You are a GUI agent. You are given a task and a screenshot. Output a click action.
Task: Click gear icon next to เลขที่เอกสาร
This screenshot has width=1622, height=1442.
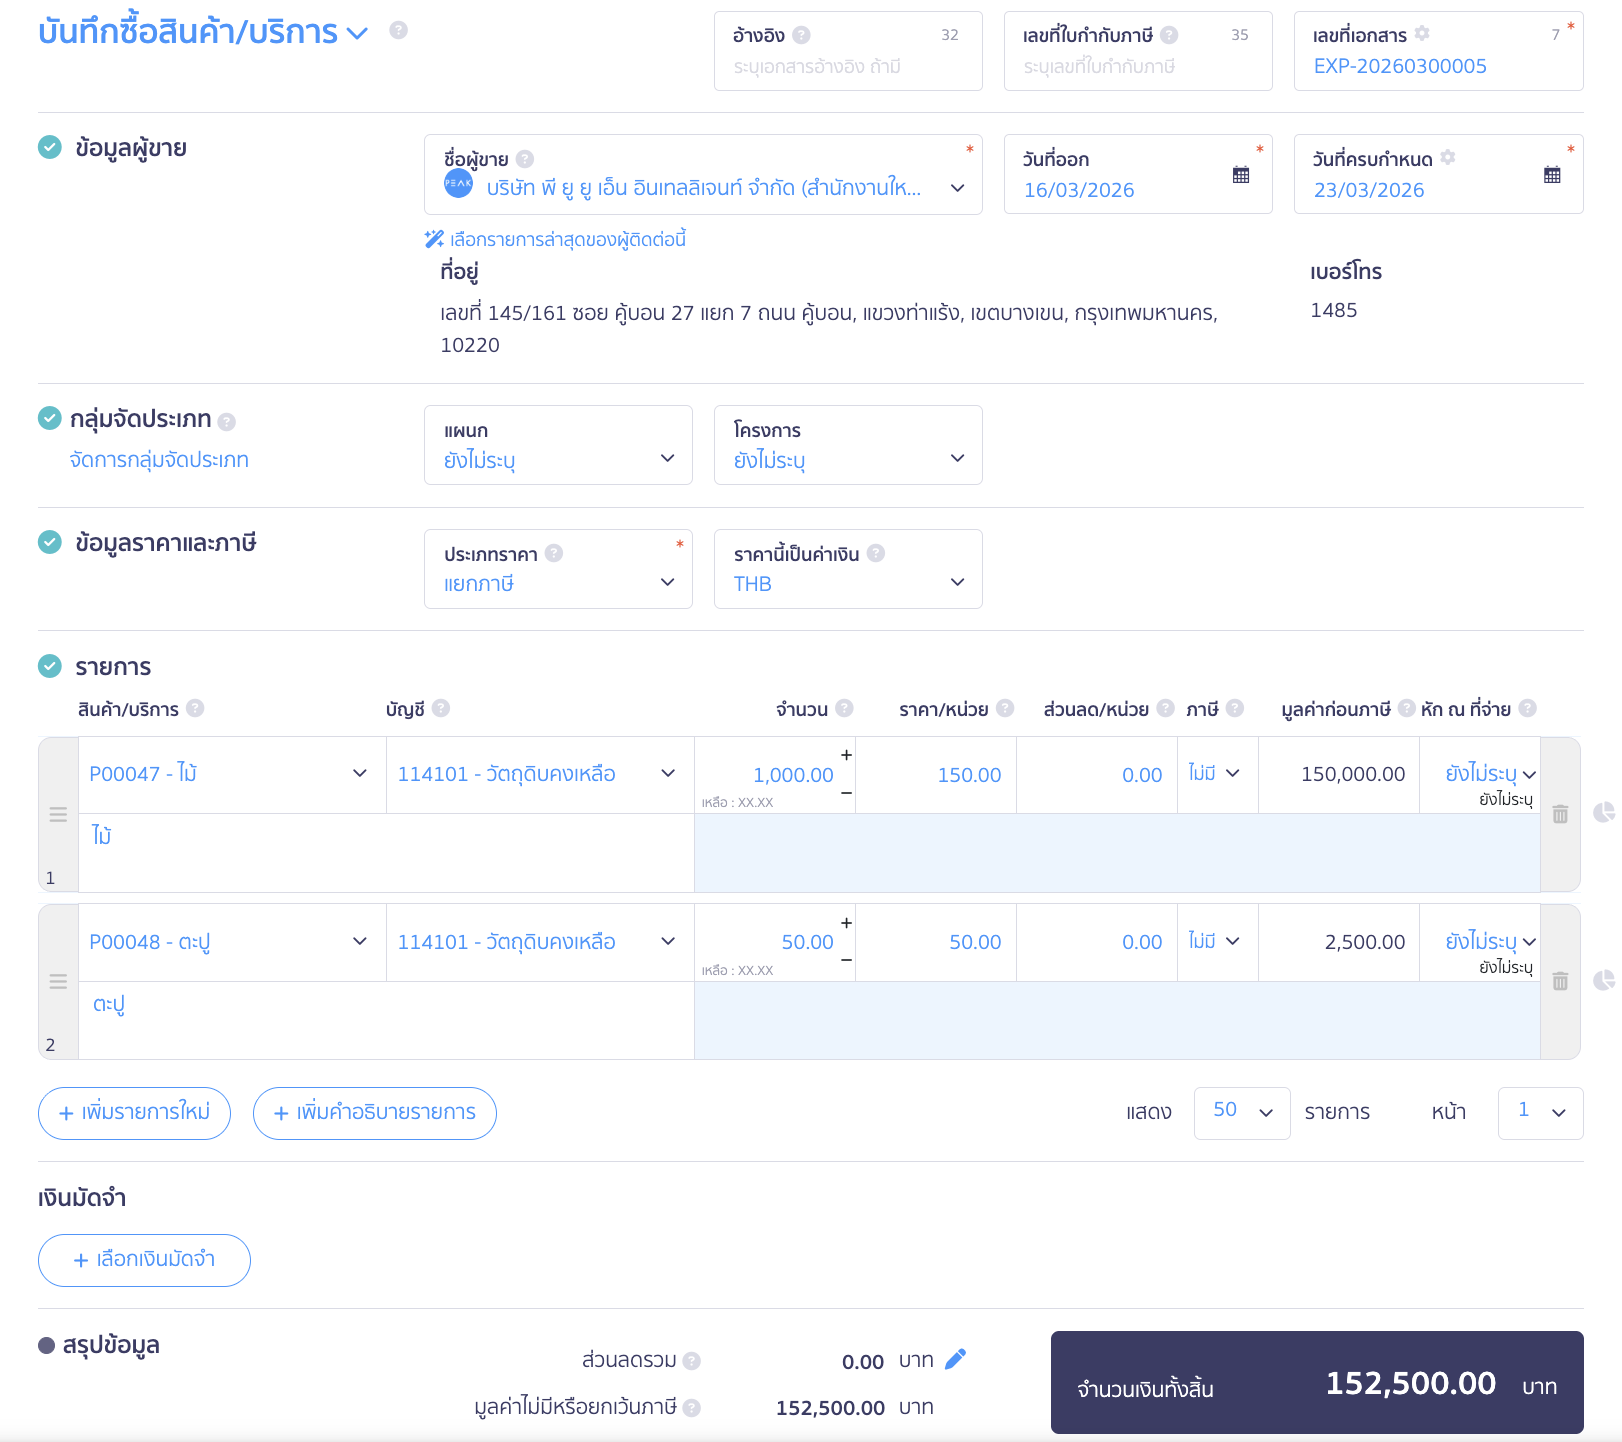[1422, 34]
